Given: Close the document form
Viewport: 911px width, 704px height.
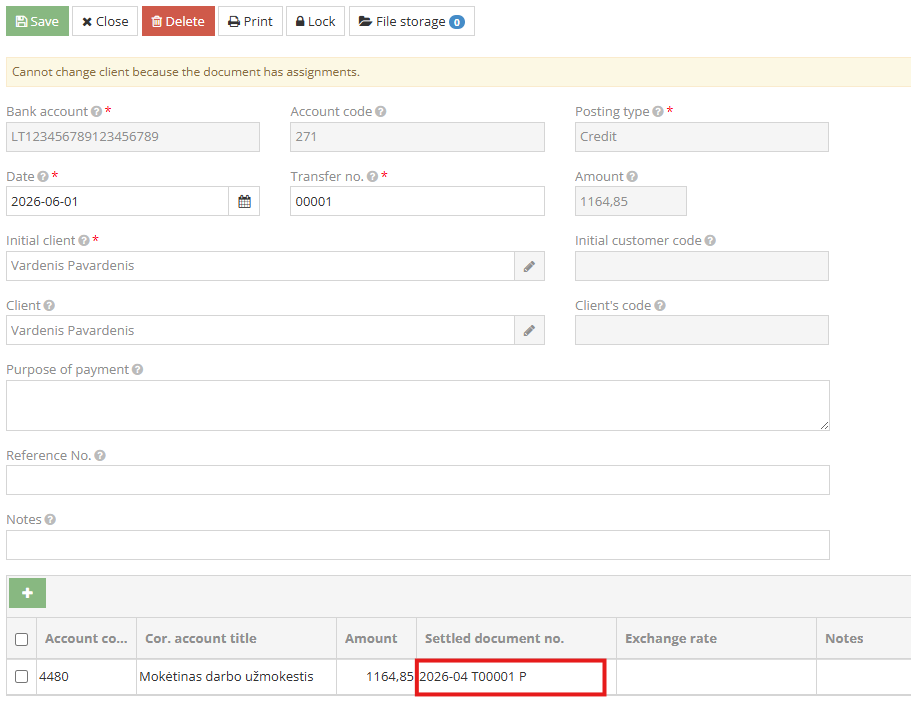Looking at the screenshot, I should coord(105,21).
